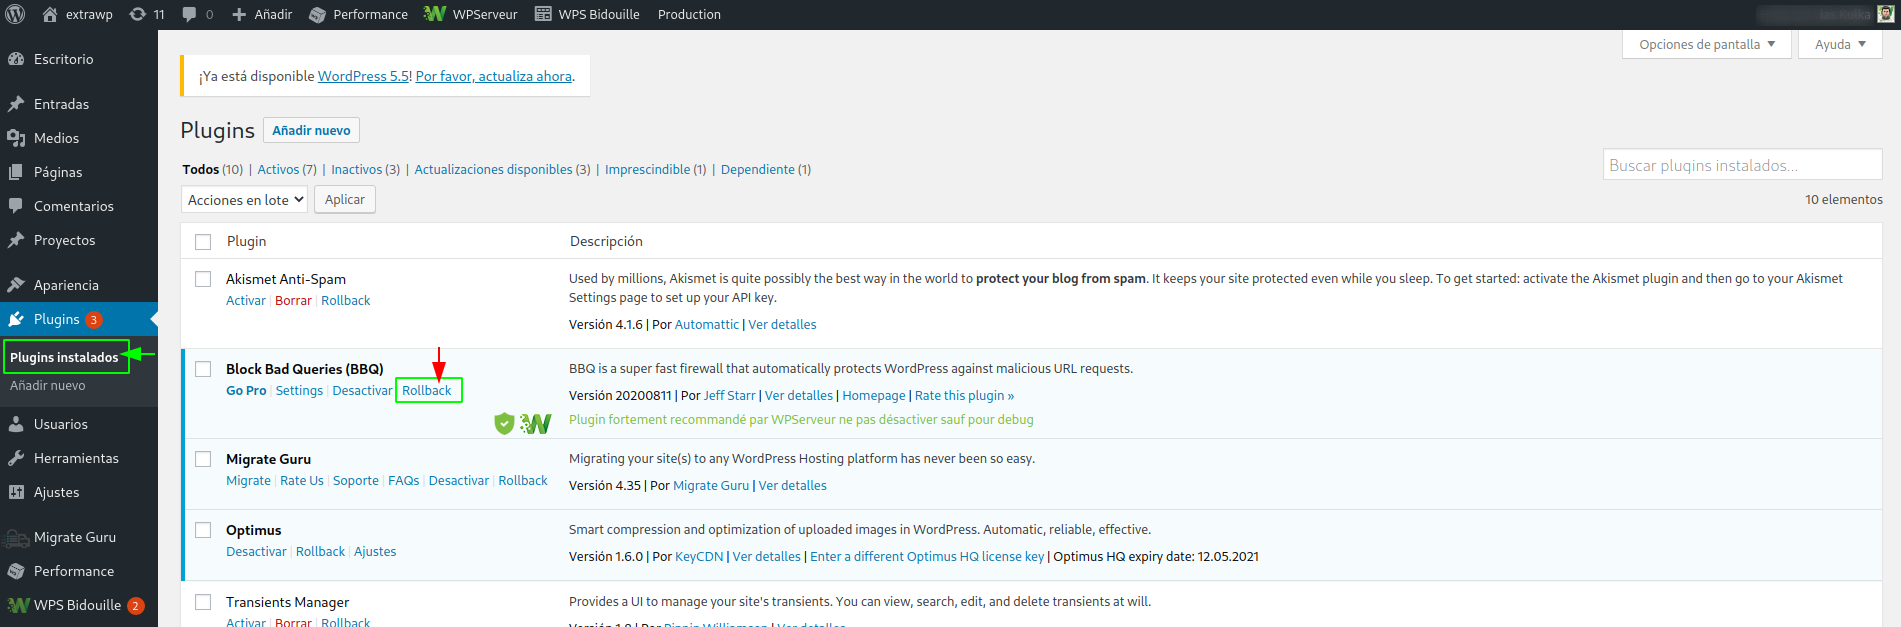This screenshot has width=1901, height=627.
Task: Filter plugins by Dependiente
Action: tap(758, 169)
